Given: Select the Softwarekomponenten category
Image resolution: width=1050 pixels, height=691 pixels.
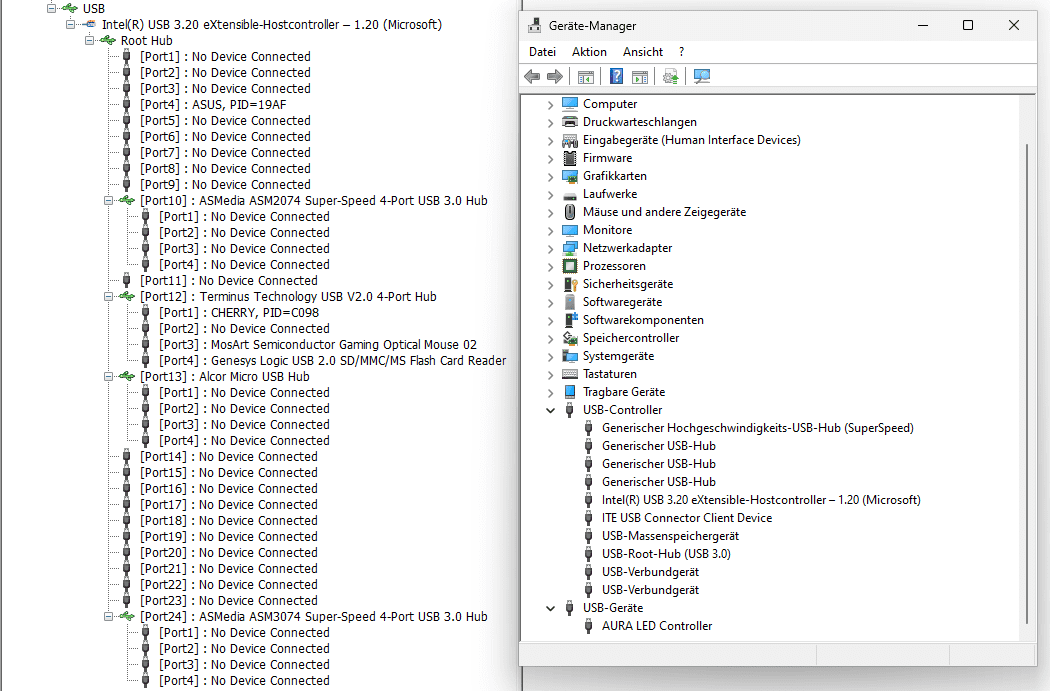Looking at the screenshot, I should point(643,320).
